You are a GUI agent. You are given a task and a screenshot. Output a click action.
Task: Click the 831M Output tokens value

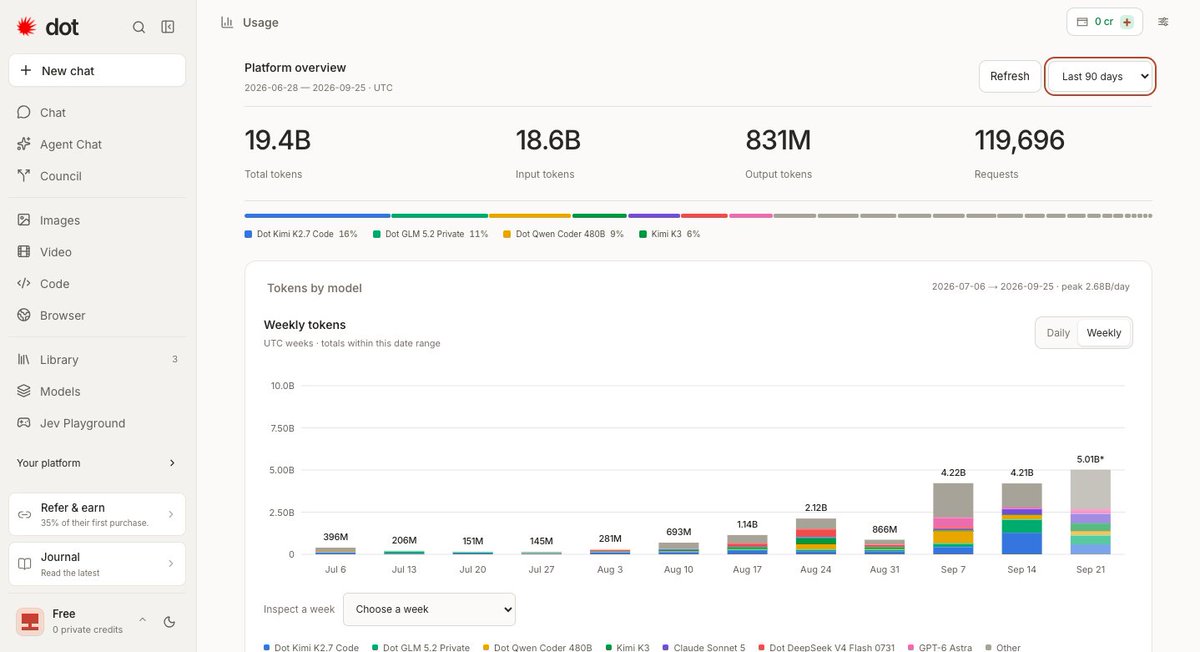pyautogui.click(x=778, y=140)
